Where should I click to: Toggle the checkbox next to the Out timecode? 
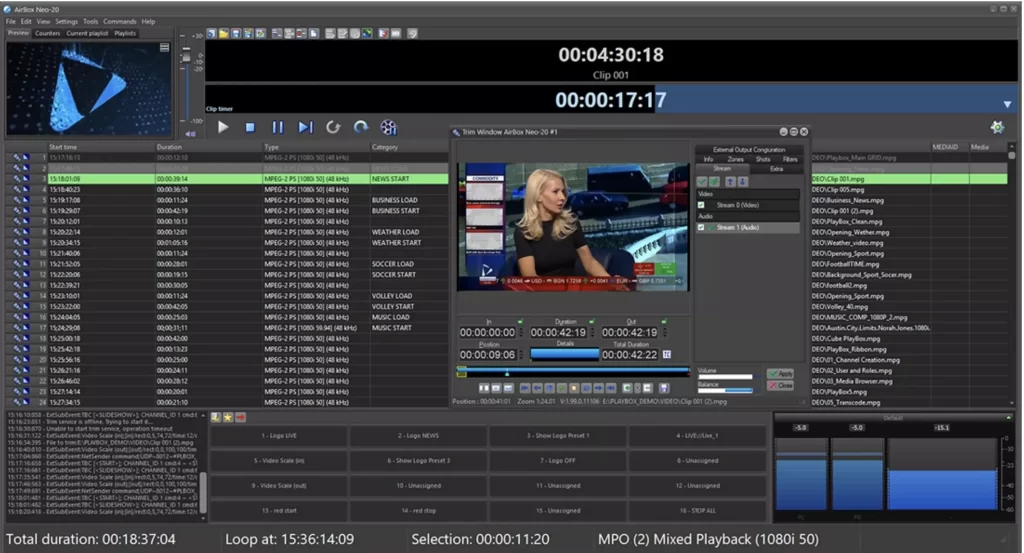pos(662,321)
